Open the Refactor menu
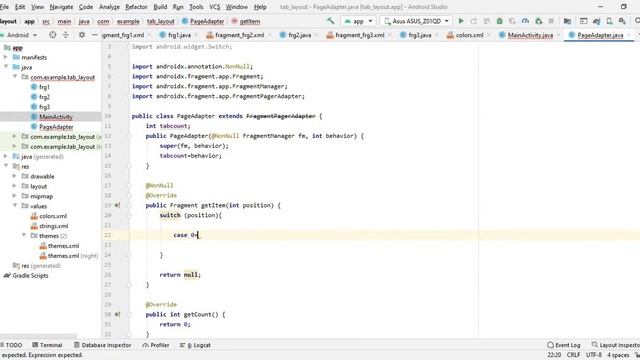640x360 pixels. pyautogui.click(x=136, y=7)
